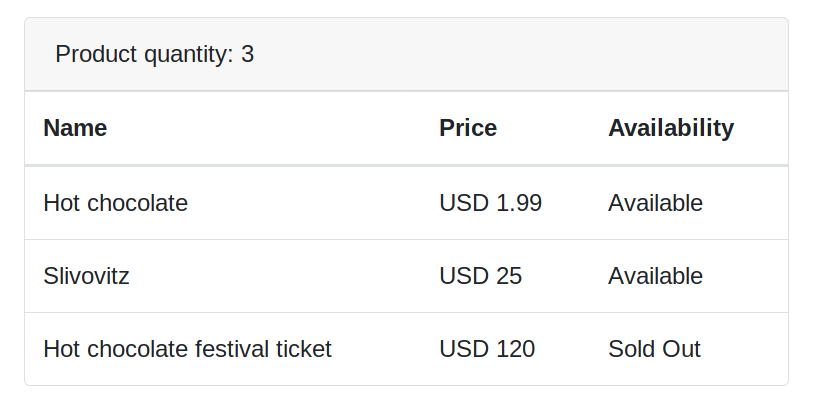Click the Sold Out status cell
Screen dimensions: 814x415
(x=654, y=349)
